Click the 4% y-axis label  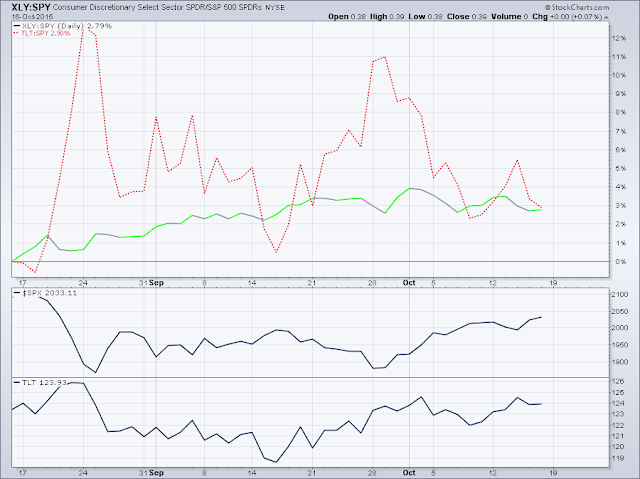(620, 187)
